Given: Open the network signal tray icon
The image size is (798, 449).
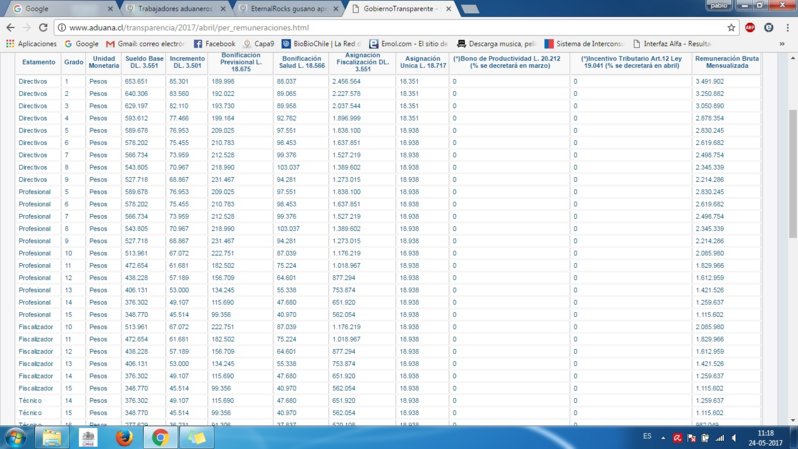Looking at the screenshot, I should click(x=720, y=438).
